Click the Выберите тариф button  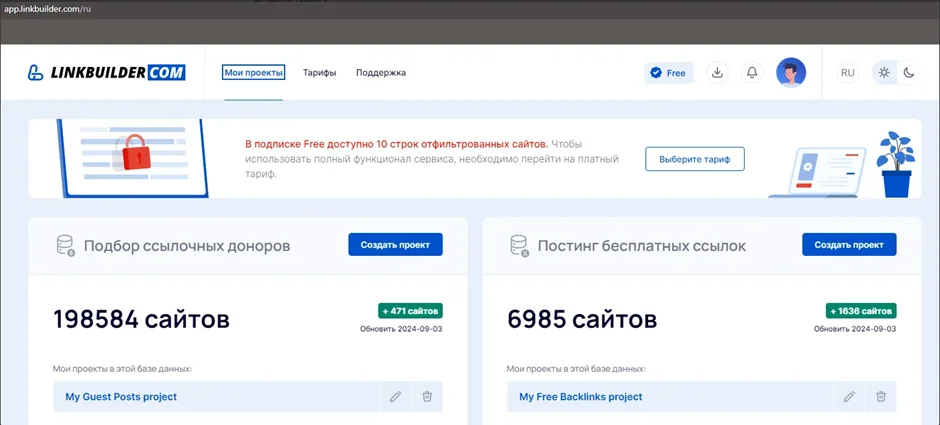pos(695,159)
